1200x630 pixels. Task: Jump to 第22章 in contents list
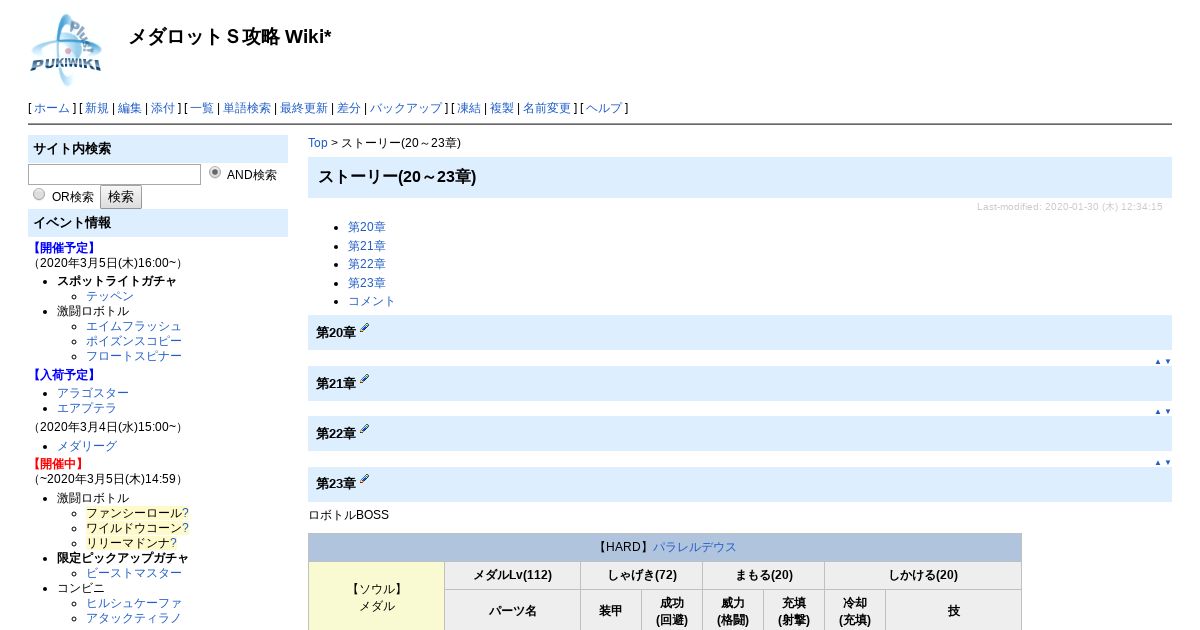click(x=367, y=264)
